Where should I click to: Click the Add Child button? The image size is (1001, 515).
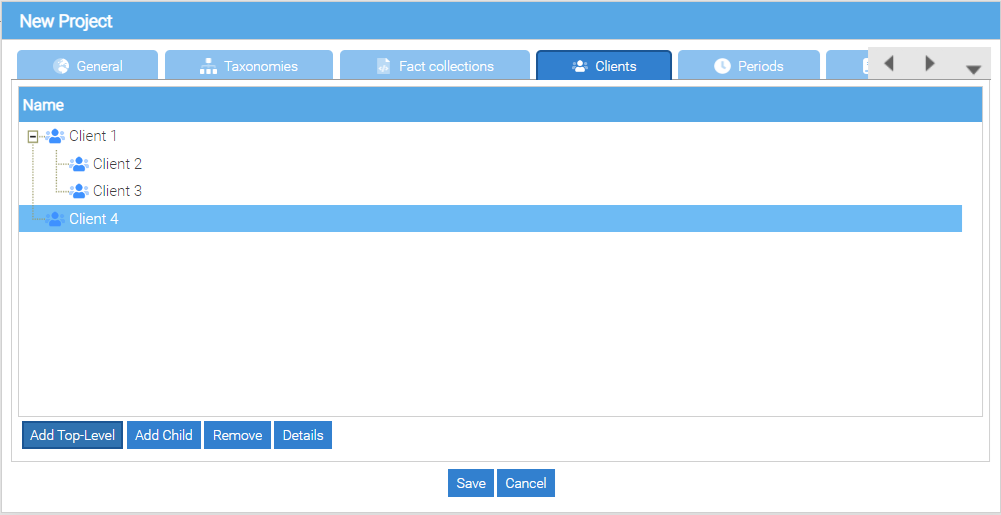(164, 435)
